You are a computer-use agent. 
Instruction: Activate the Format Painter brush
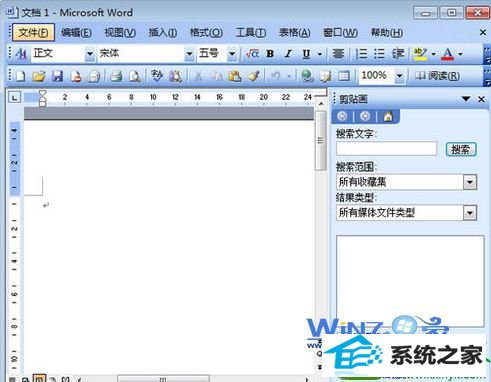[254, 76]
